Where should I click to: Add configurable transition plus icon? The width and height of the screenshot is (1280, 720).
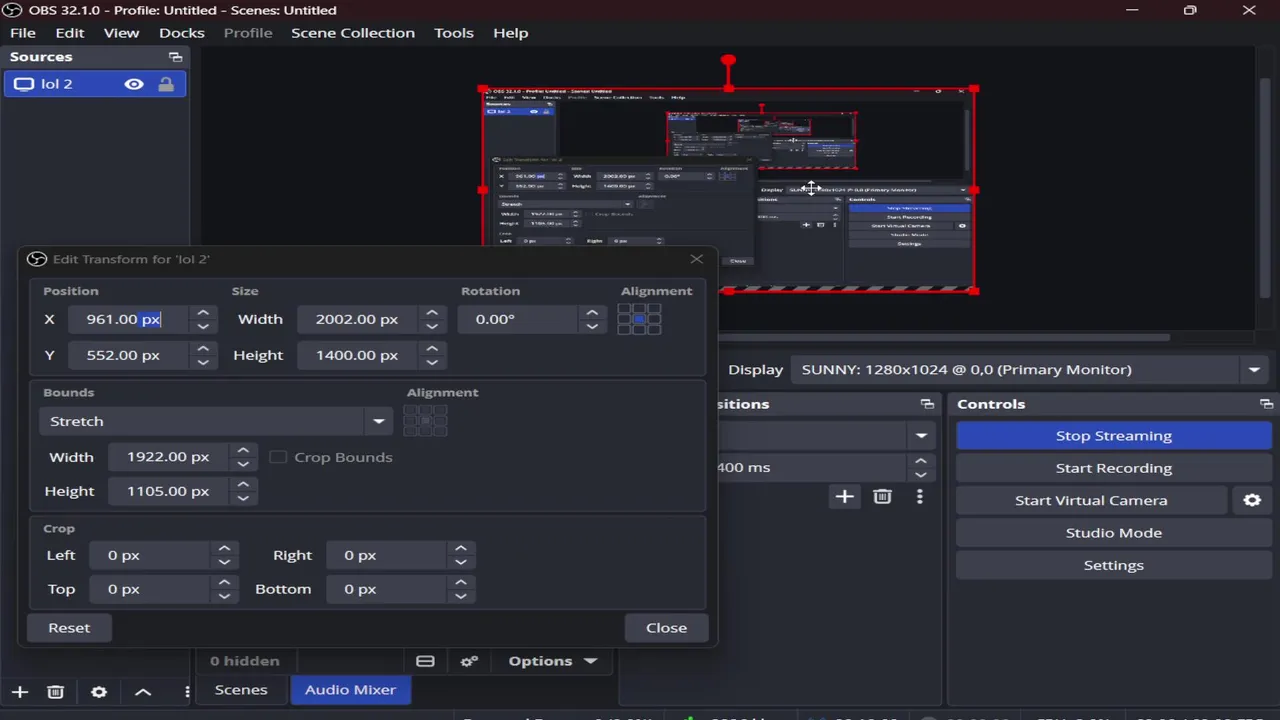844,496
